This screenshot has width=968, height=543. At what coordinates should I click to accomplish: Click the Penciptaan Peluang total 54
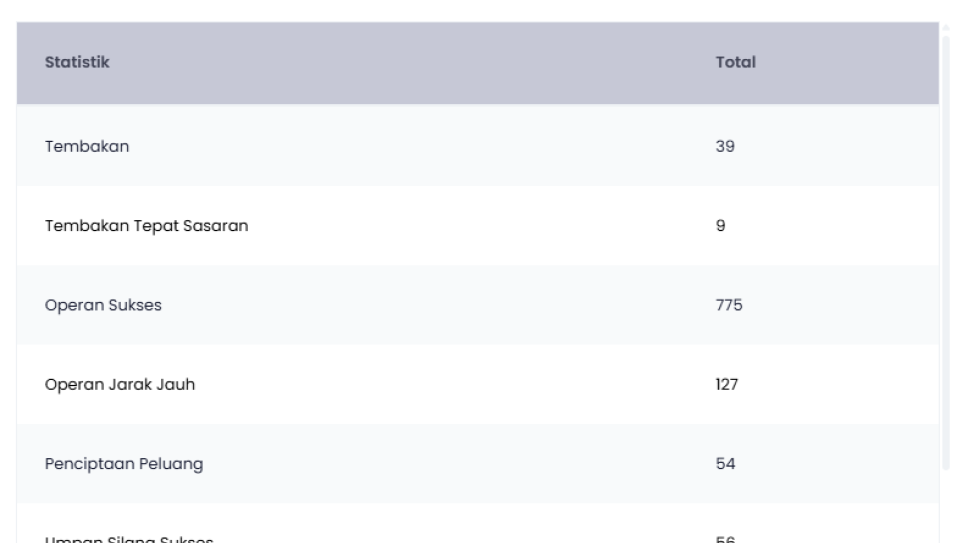tap(726, 464)
